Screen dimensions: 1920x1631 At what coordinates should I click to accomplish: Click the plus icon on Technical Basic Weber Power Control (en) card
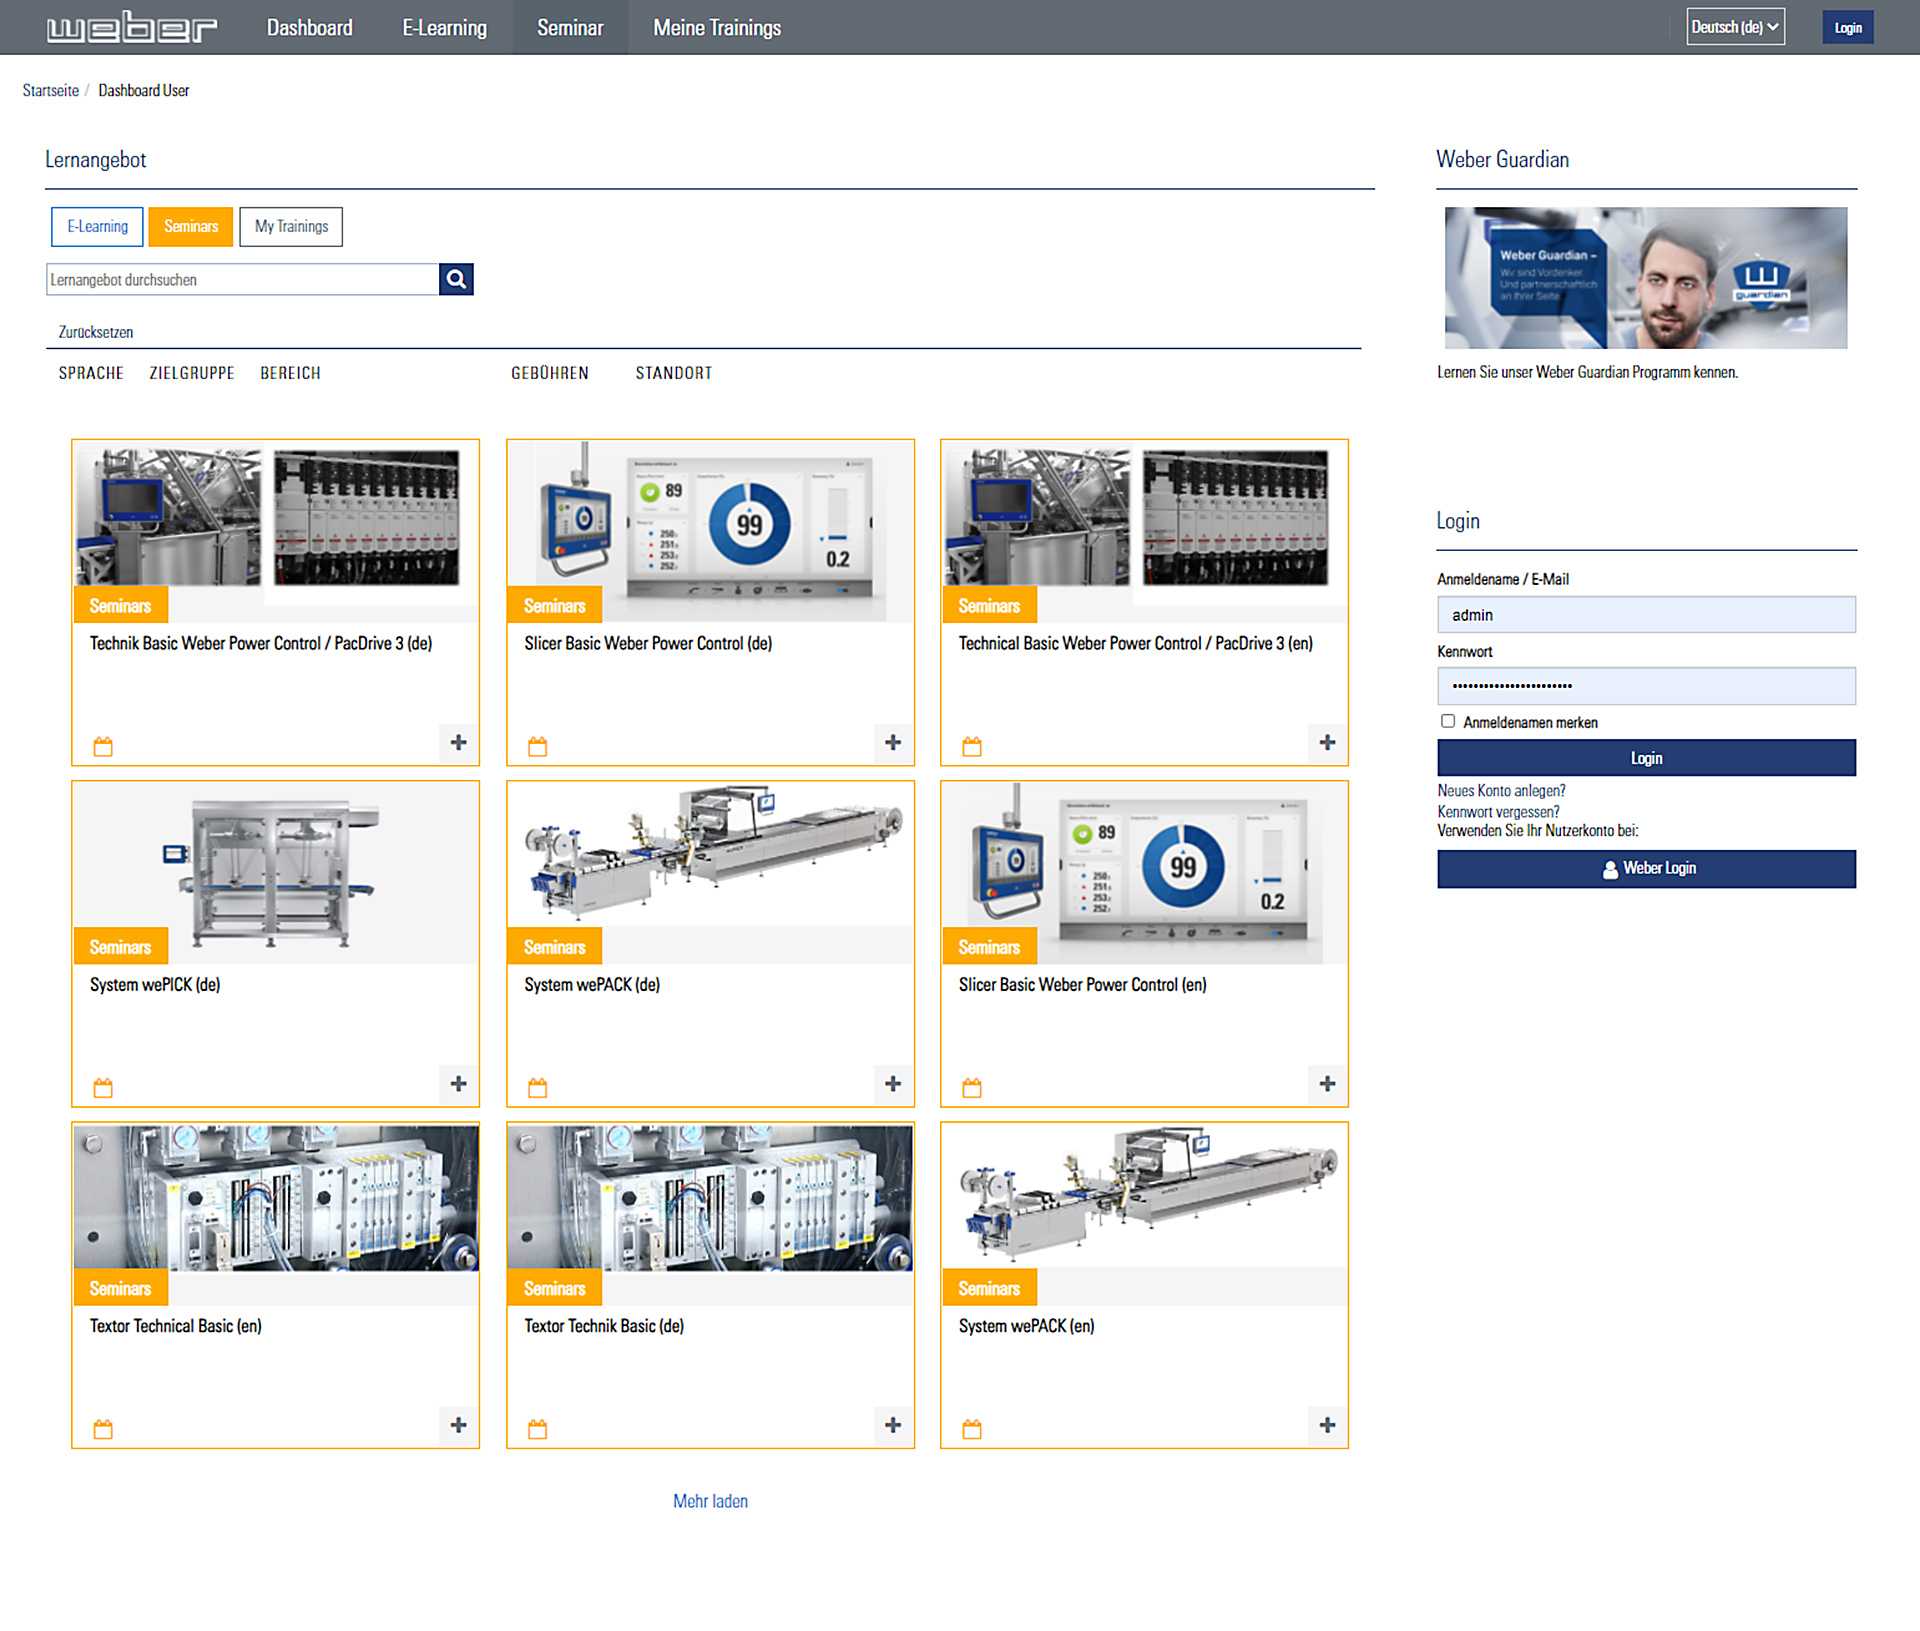(x=1327, y=743)
